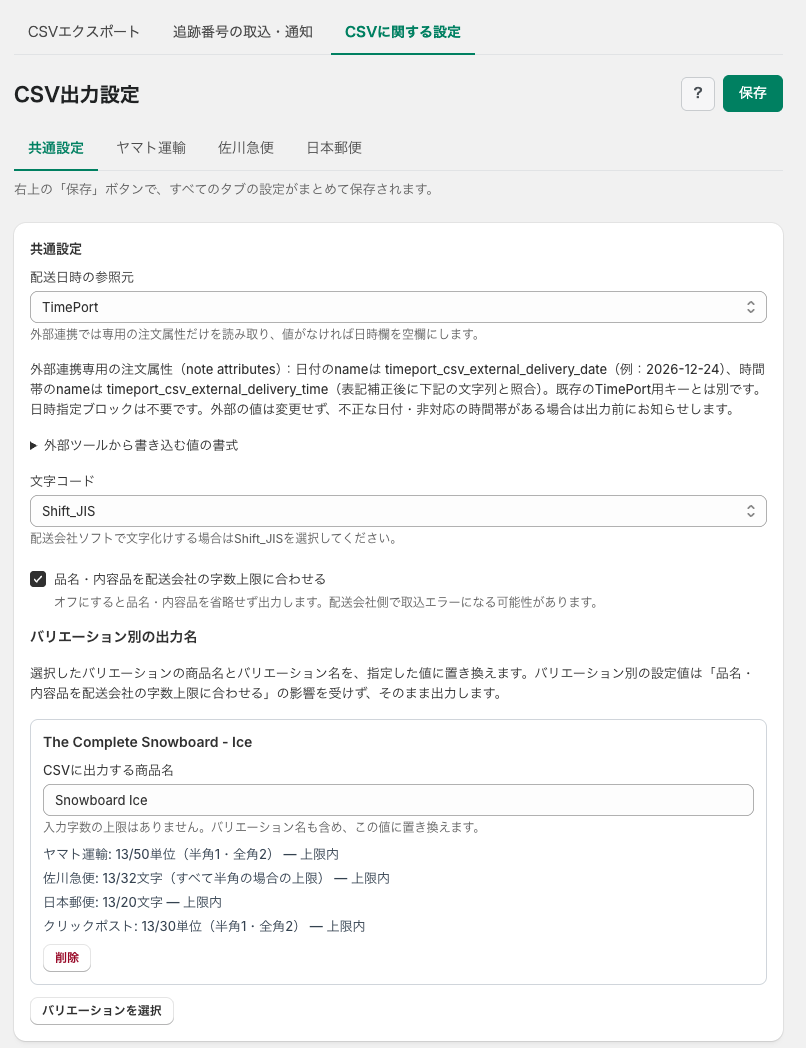The image size is (806, 1048).
Task: Click 'The Complete Snowboard - Ice' title
Action: click(148, 742)
